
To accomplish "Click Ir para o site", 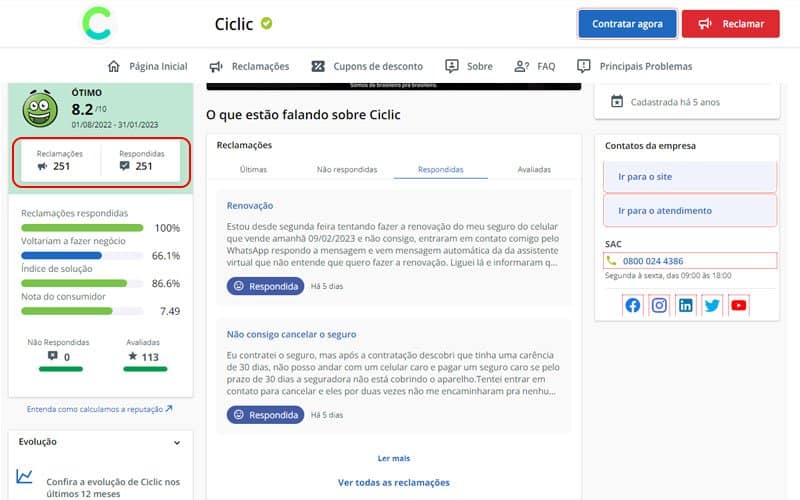I will pyautogui.click(x=690, y=177).
